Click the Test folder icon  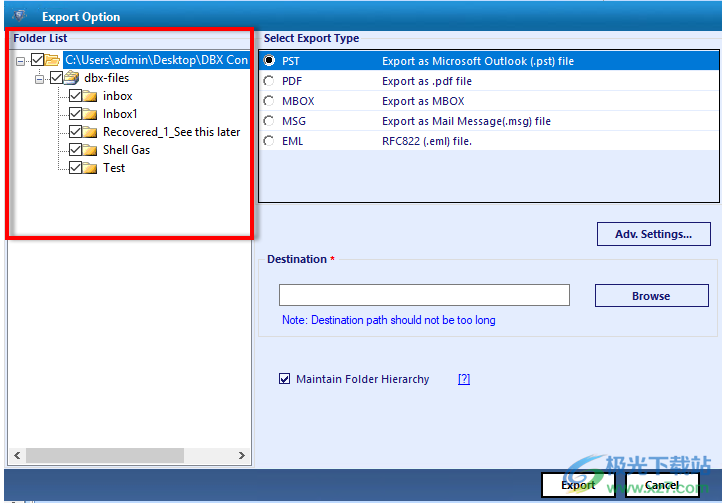pos(90,168)
